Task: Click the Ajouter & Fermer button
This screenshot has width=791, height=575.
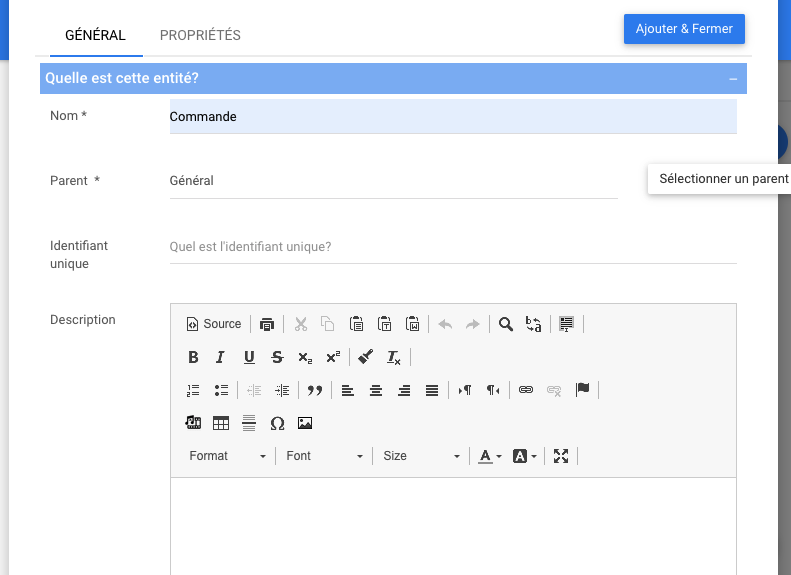Action: tap(684, 29)
